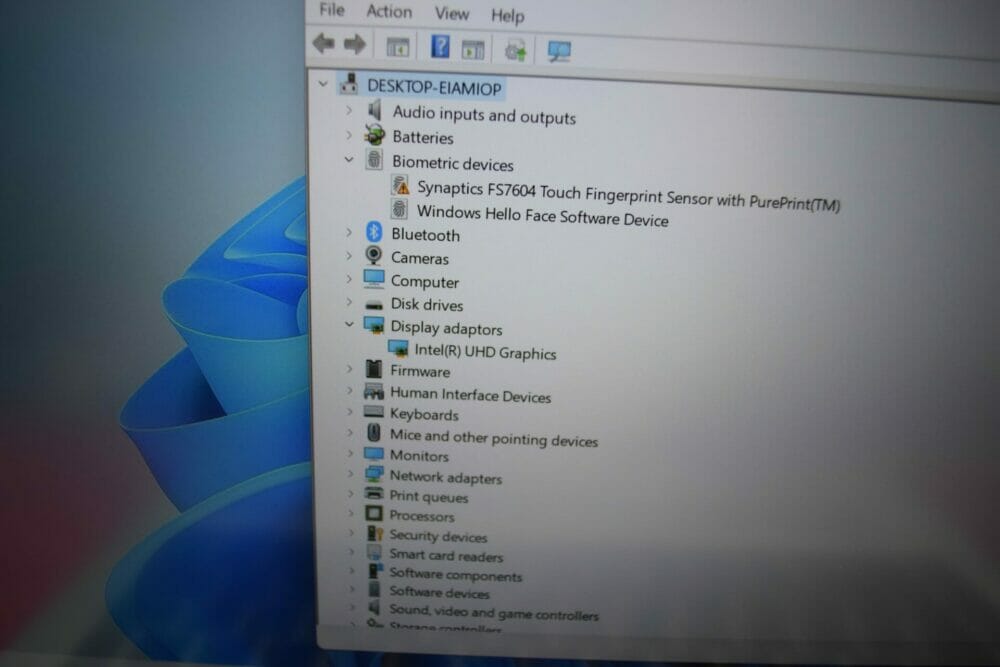The height and width of the screenshot is (667, 1000).
Task: Open the View menu
Action: pyautogui.click(x=452, y=13)
